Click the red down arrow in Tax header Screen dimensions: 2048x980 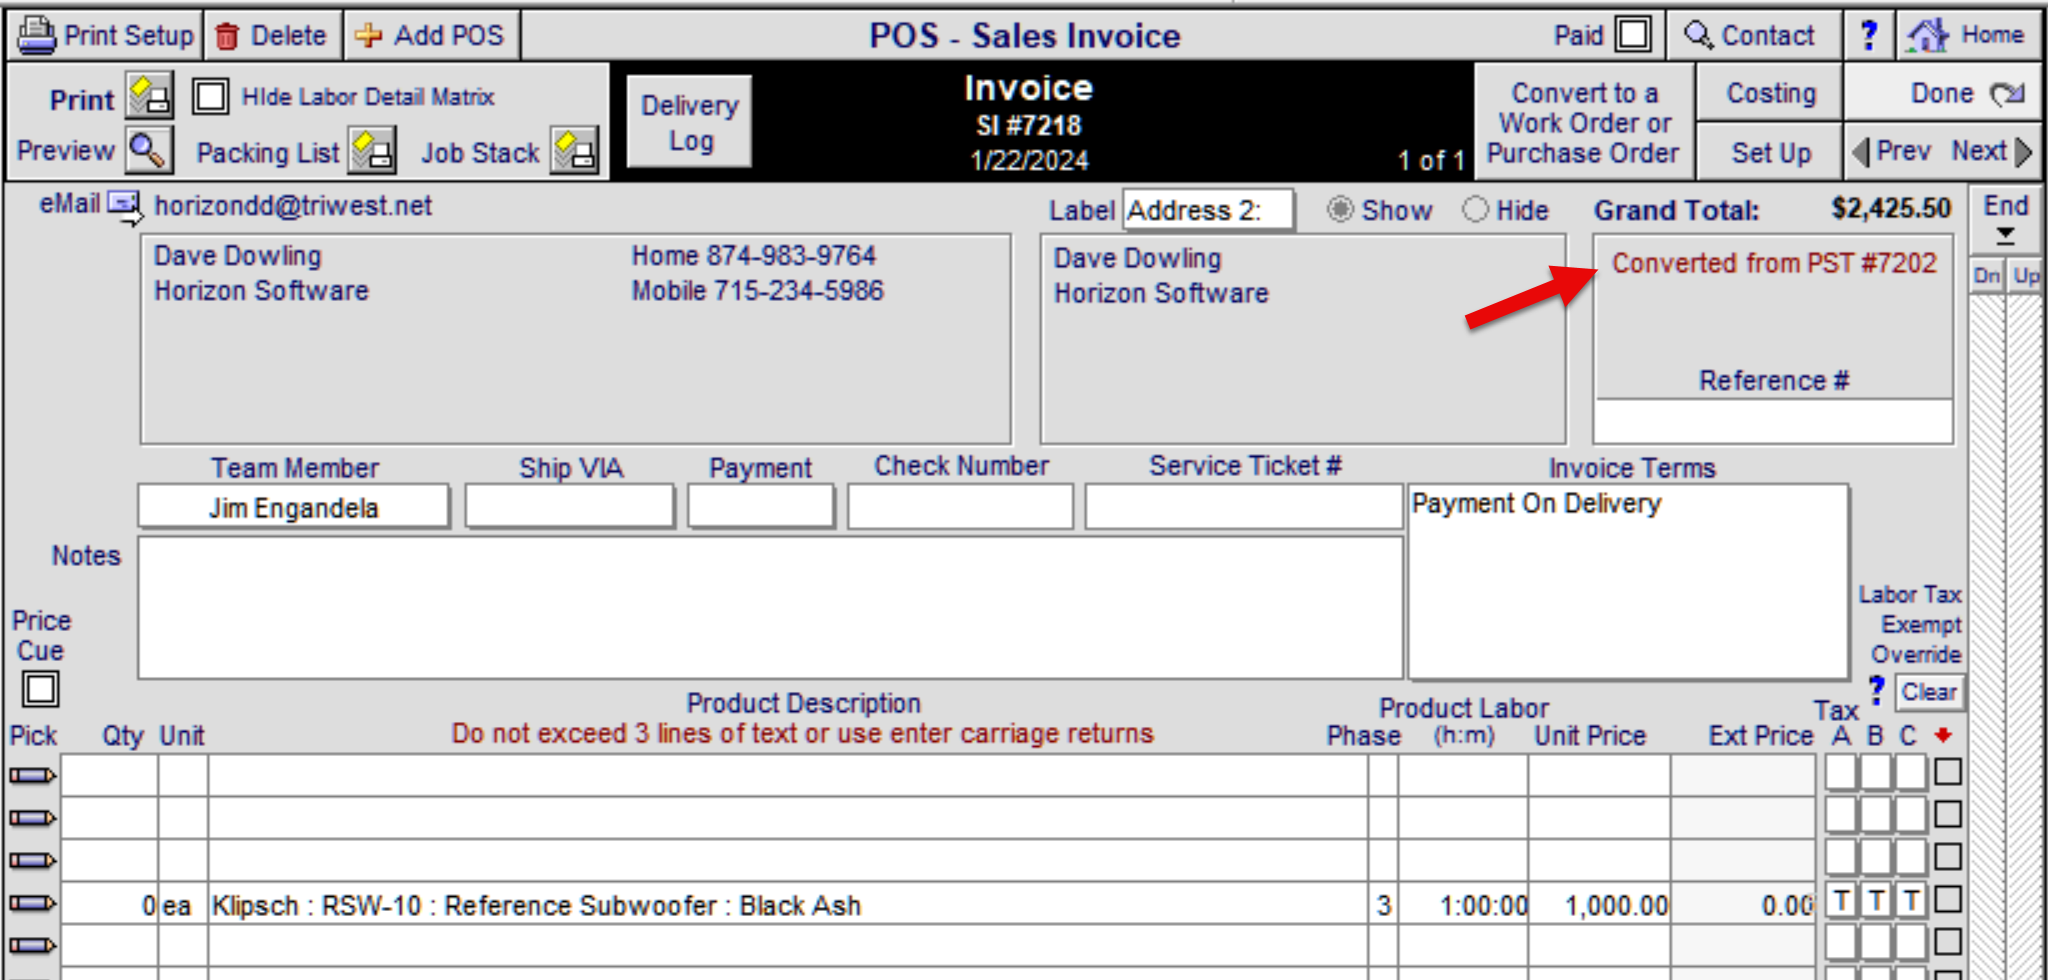tap(1943, 735)
